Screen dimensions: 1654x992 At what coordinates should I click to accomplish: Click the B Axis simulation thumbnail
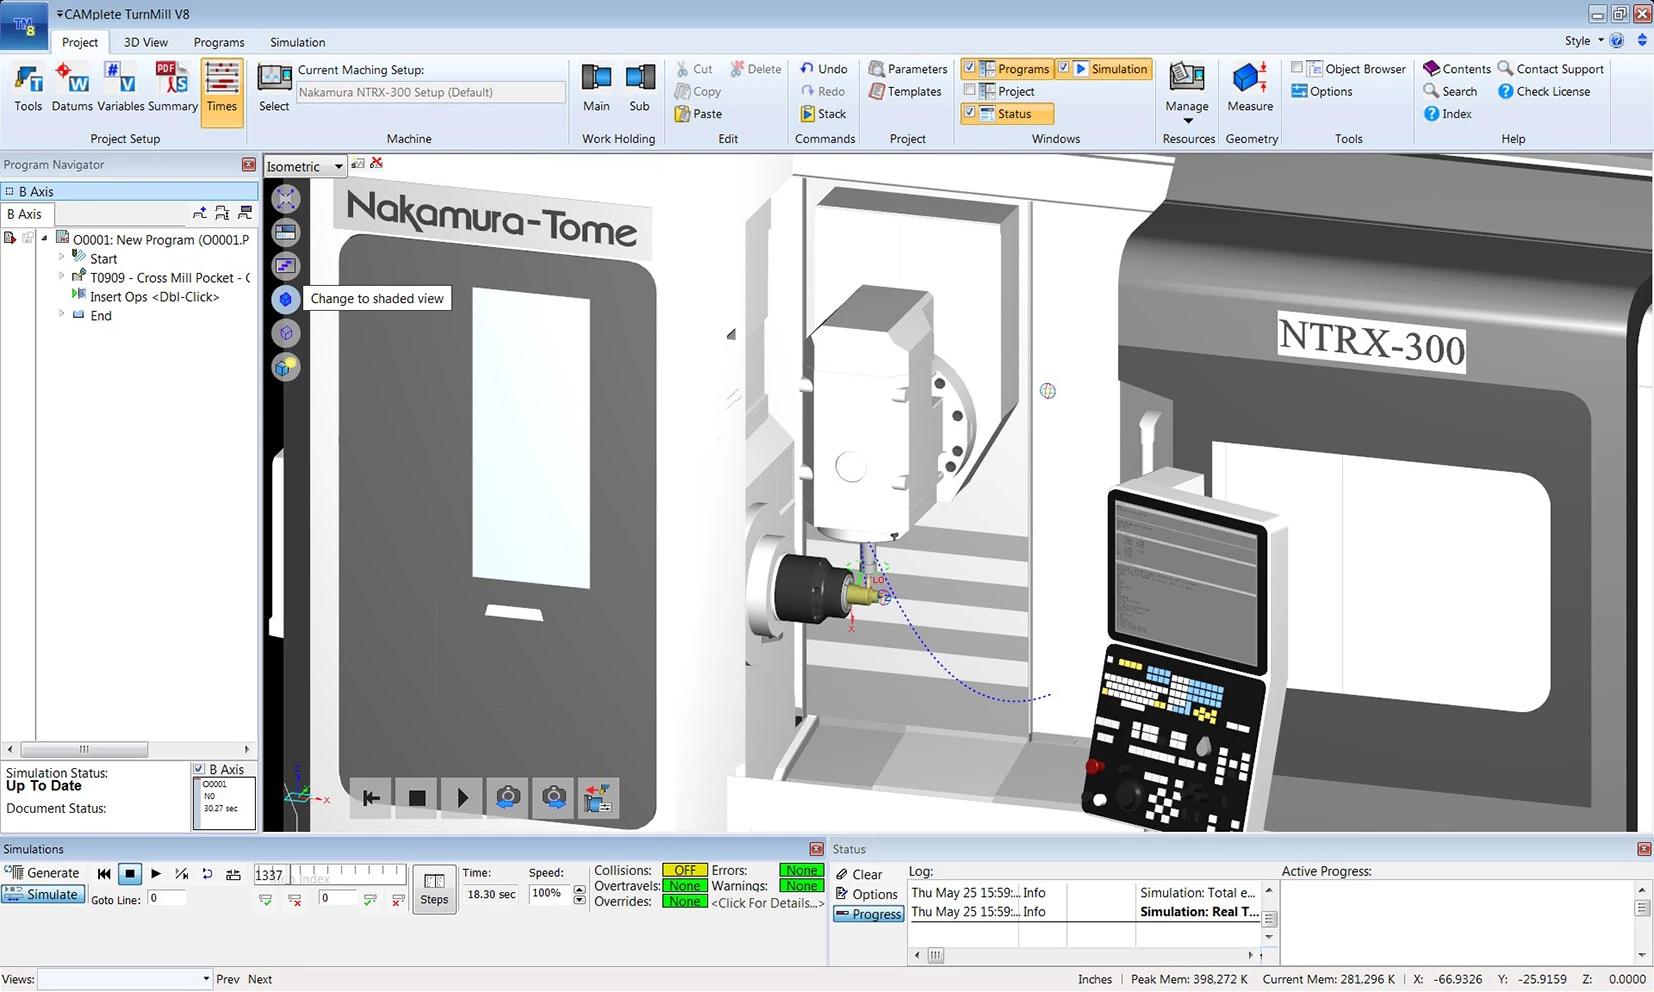[x=224, y=803]
